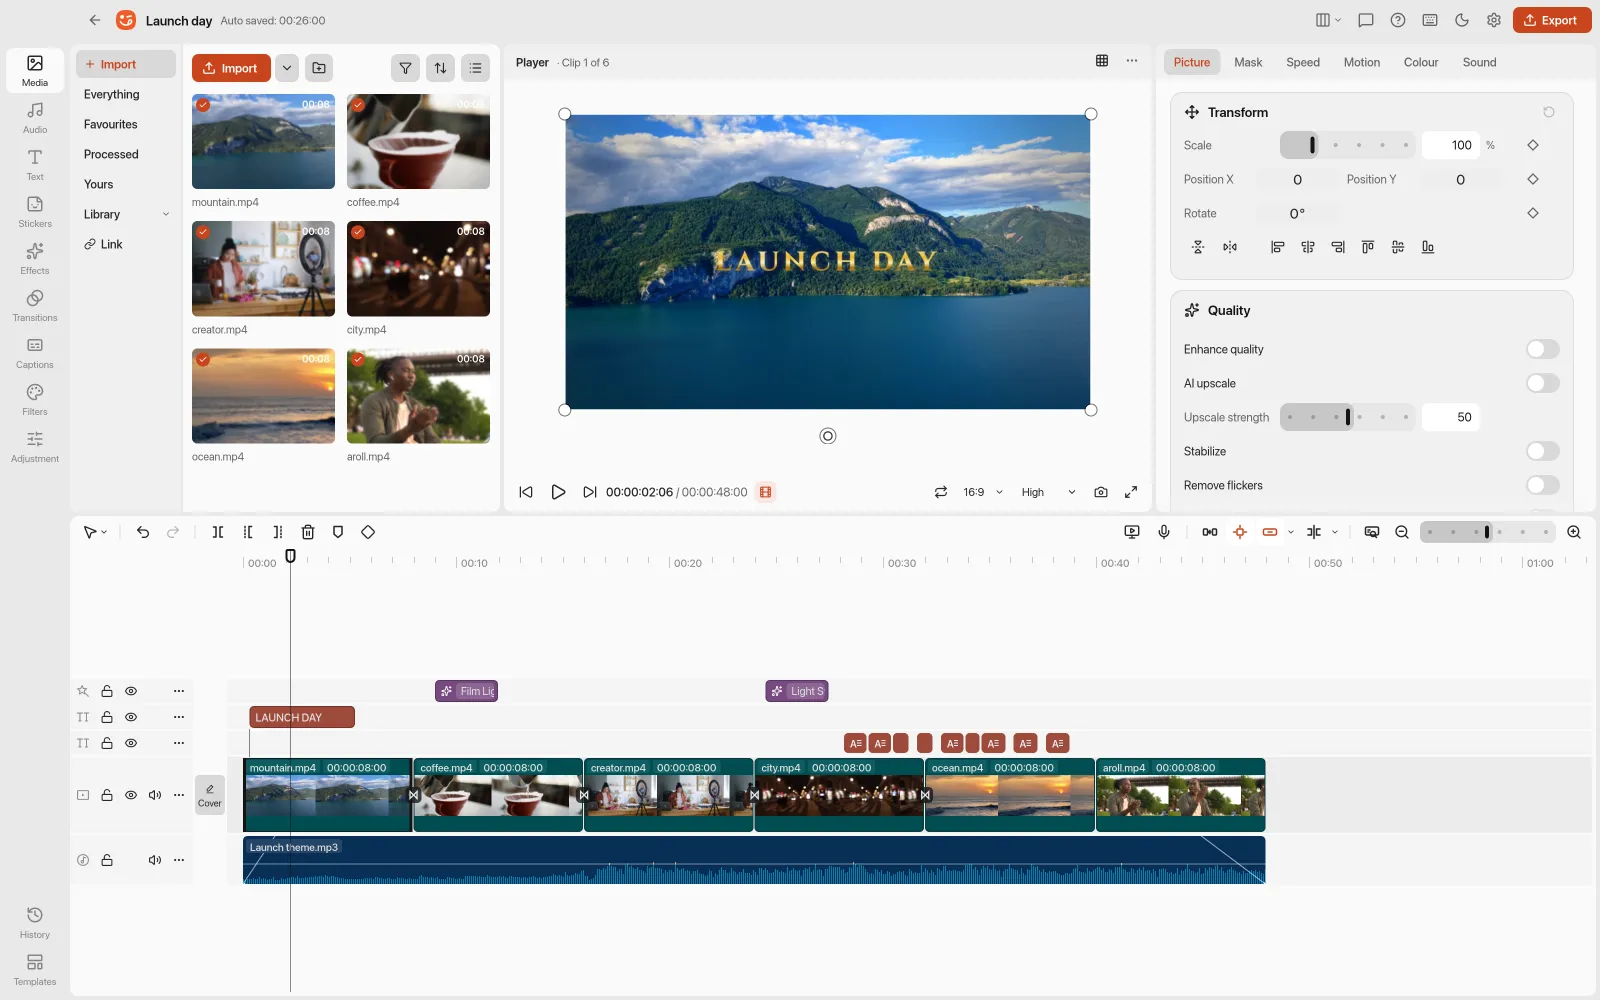This screenshot has width=1600, height=1000.
Task: Switch to the Colour tab
Action: (x=1421, y=62)
